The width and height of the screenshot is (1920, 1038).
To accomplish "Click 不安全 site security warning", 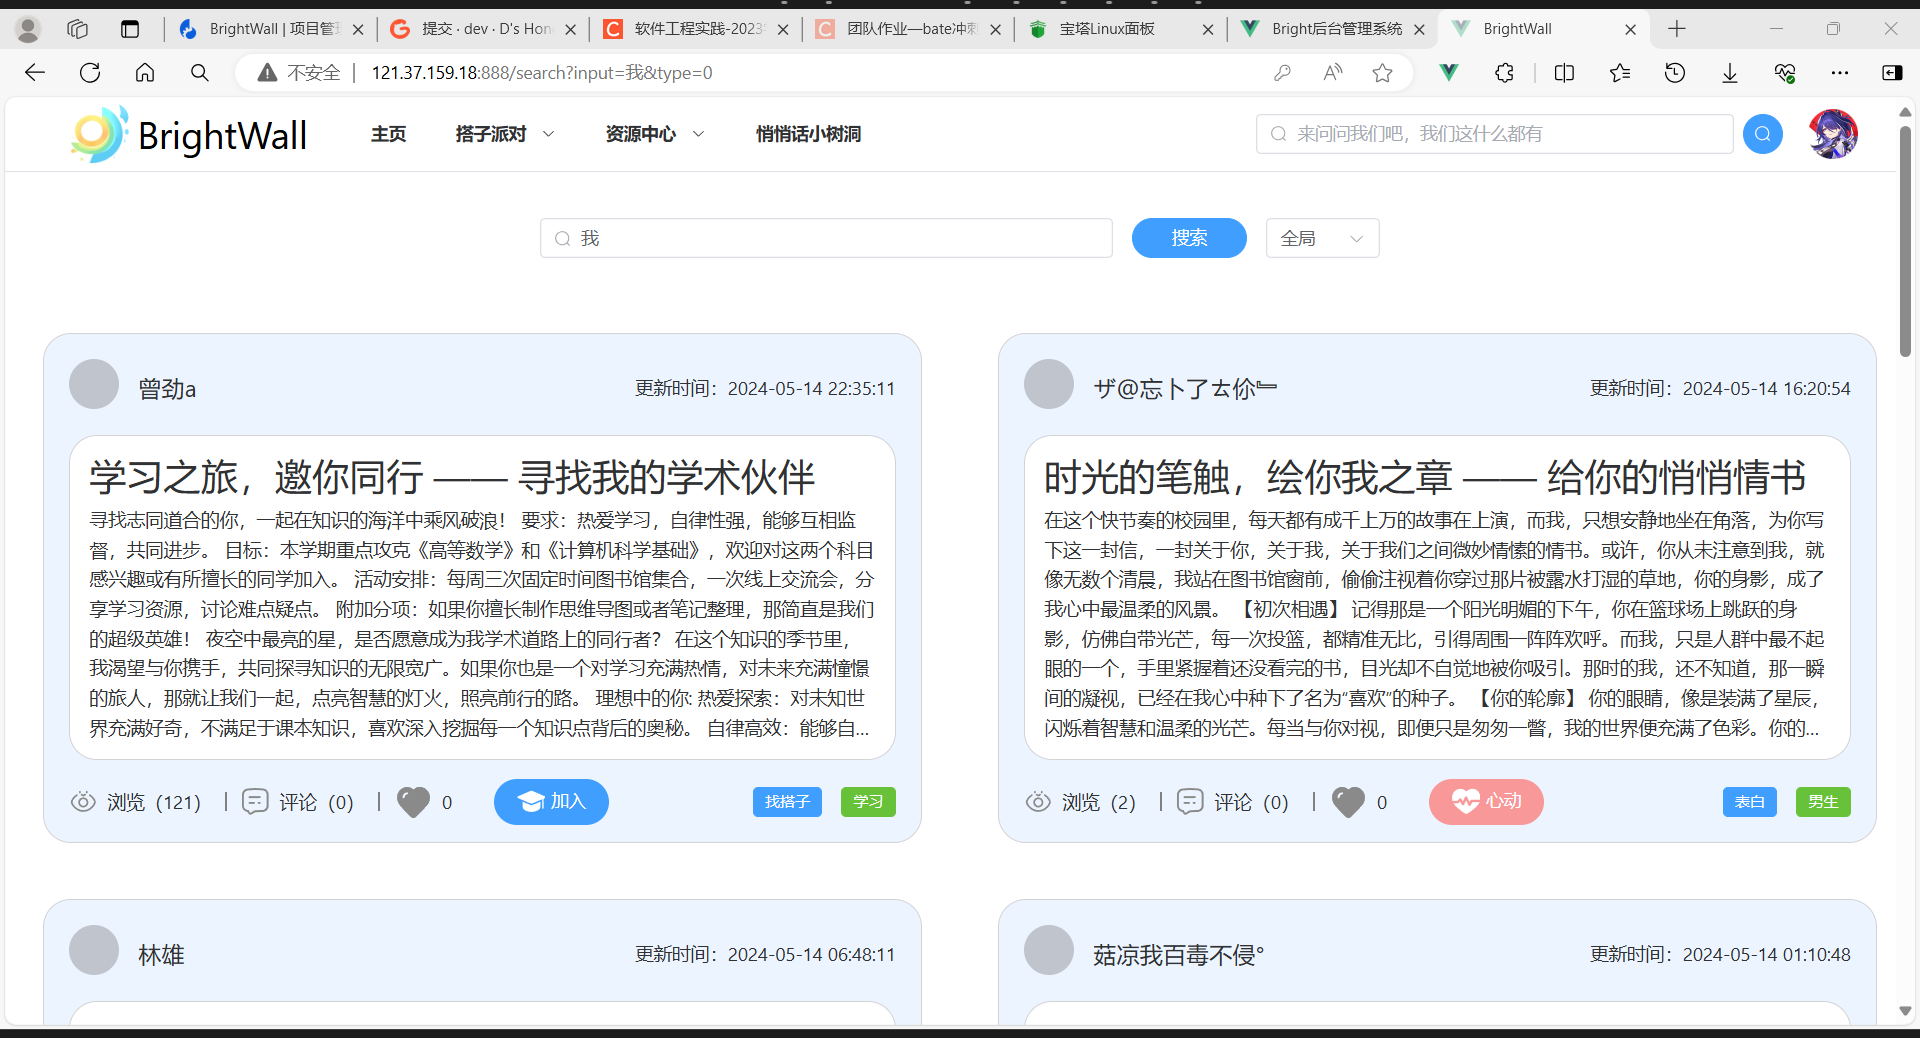I will pos(299,72).
